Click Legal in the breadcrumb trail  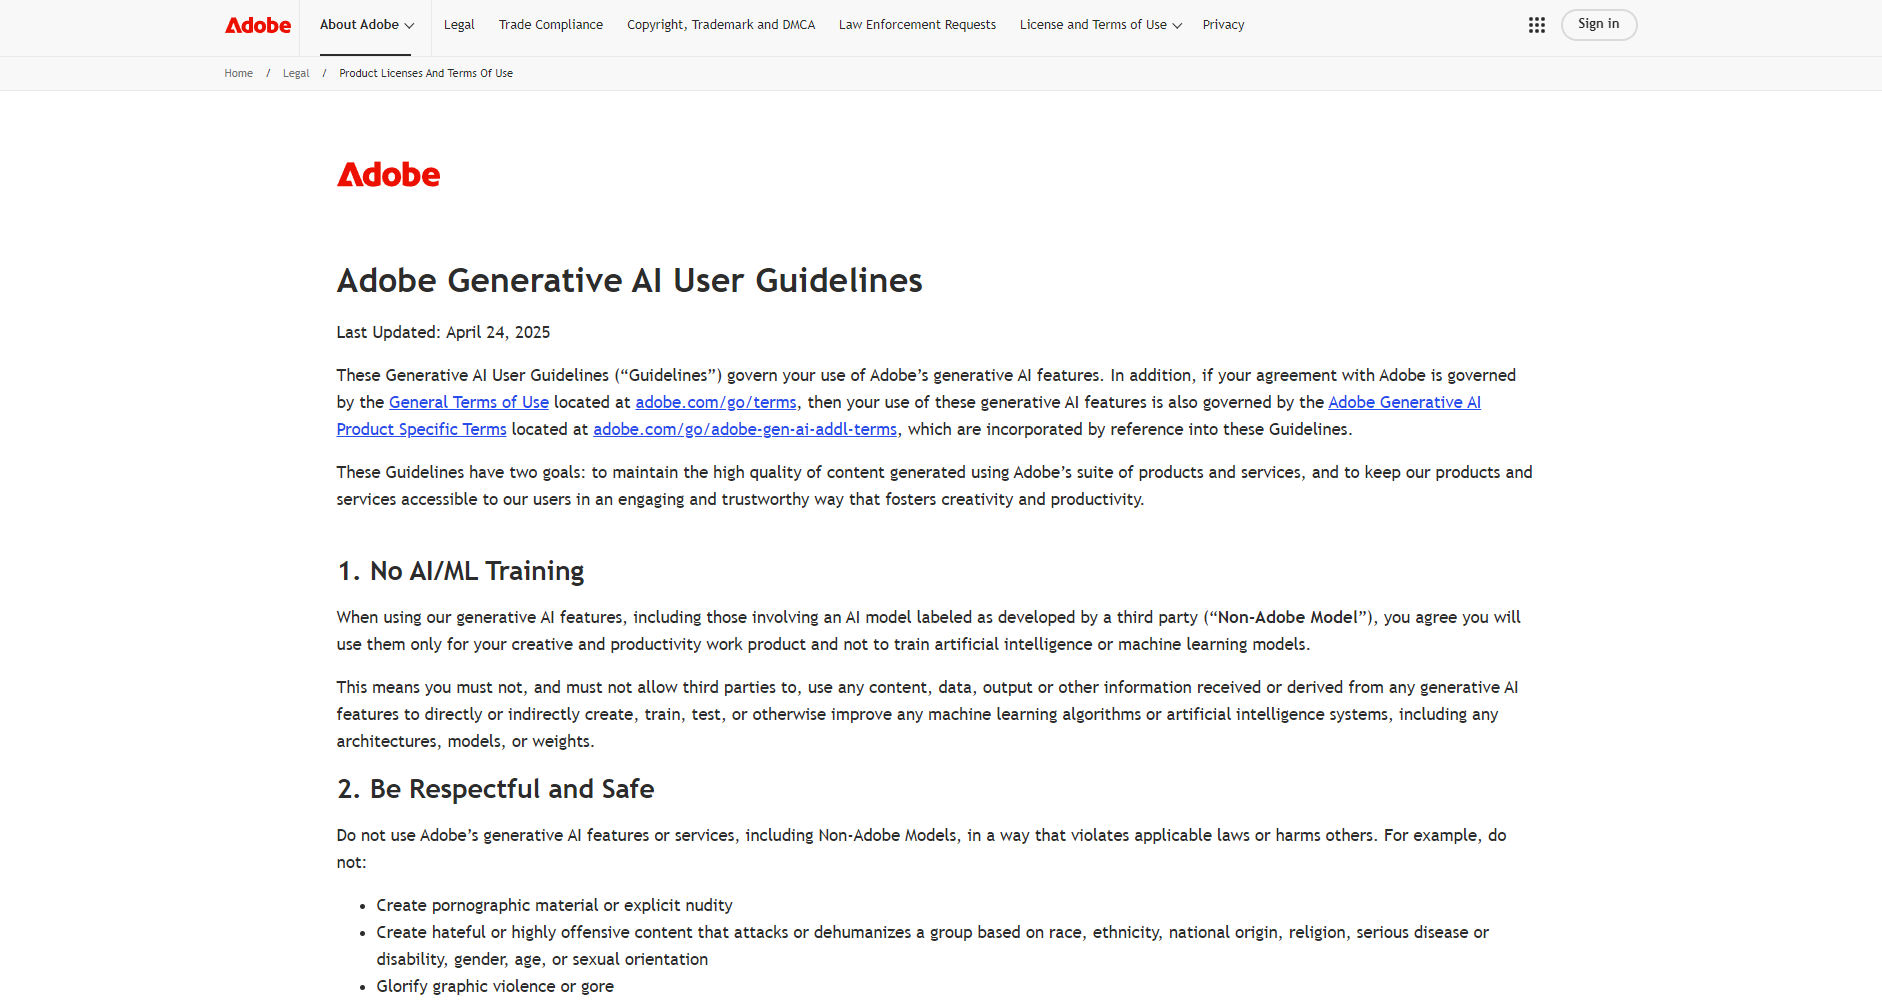pyautogui.click(x=296, y=73)
